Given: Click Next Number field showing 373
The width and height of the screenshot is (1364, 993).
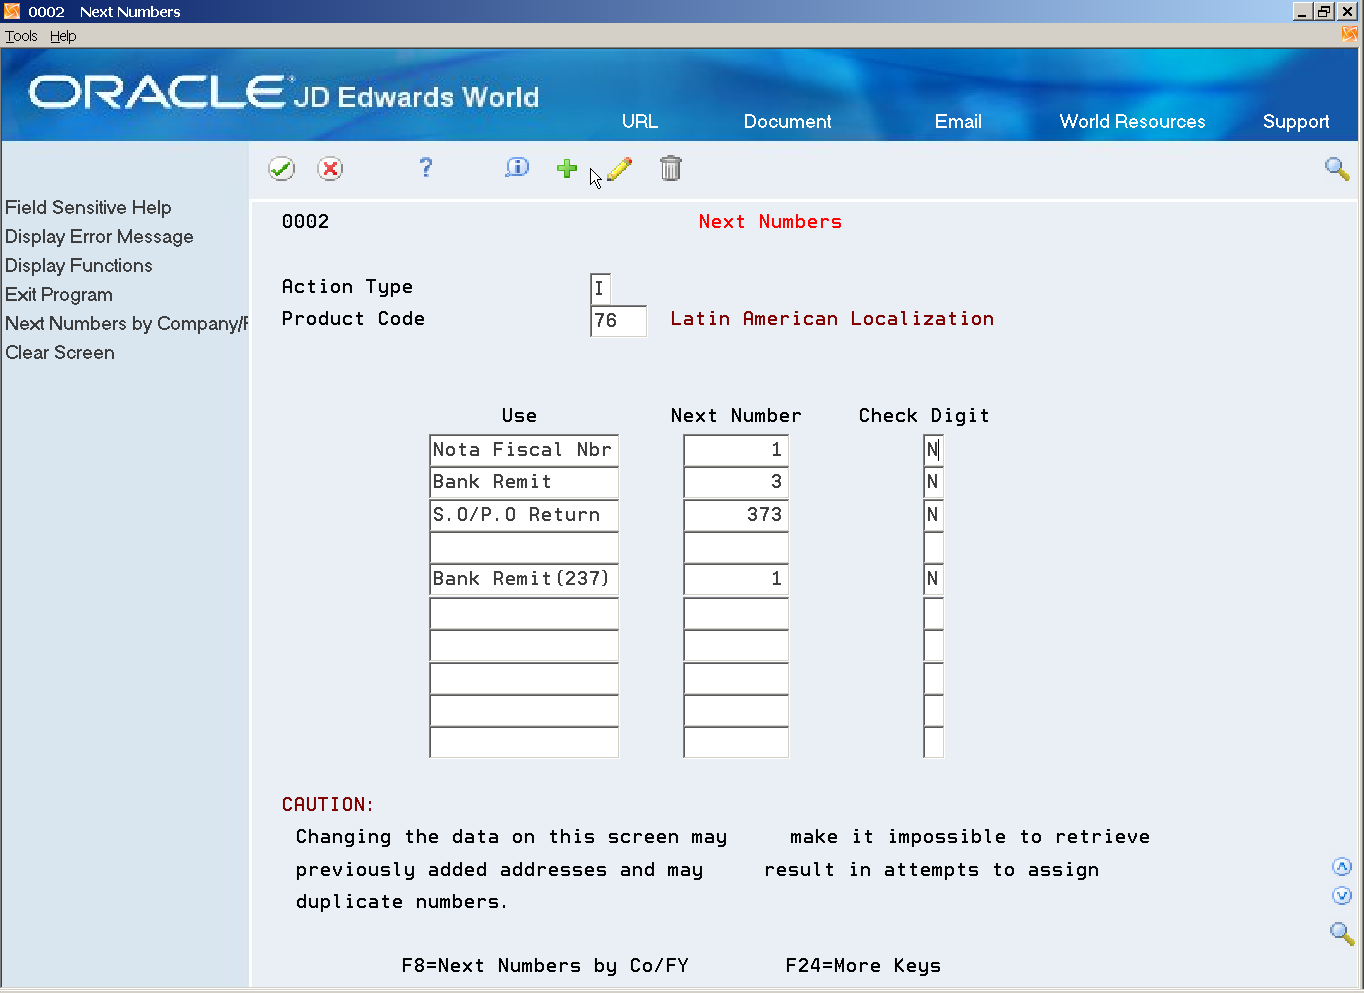Looking at the screenshot, I should click(736, 515).
